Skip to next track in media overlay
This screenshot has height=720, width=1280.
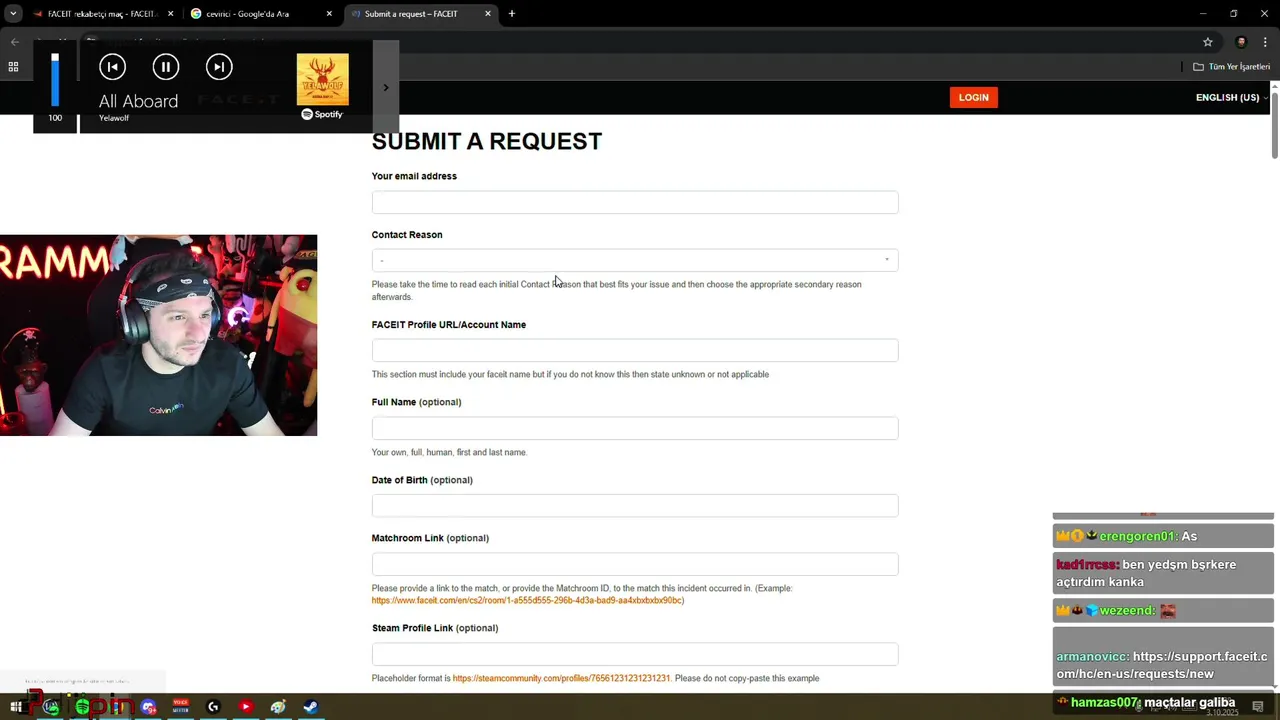(x=219, y=67)
